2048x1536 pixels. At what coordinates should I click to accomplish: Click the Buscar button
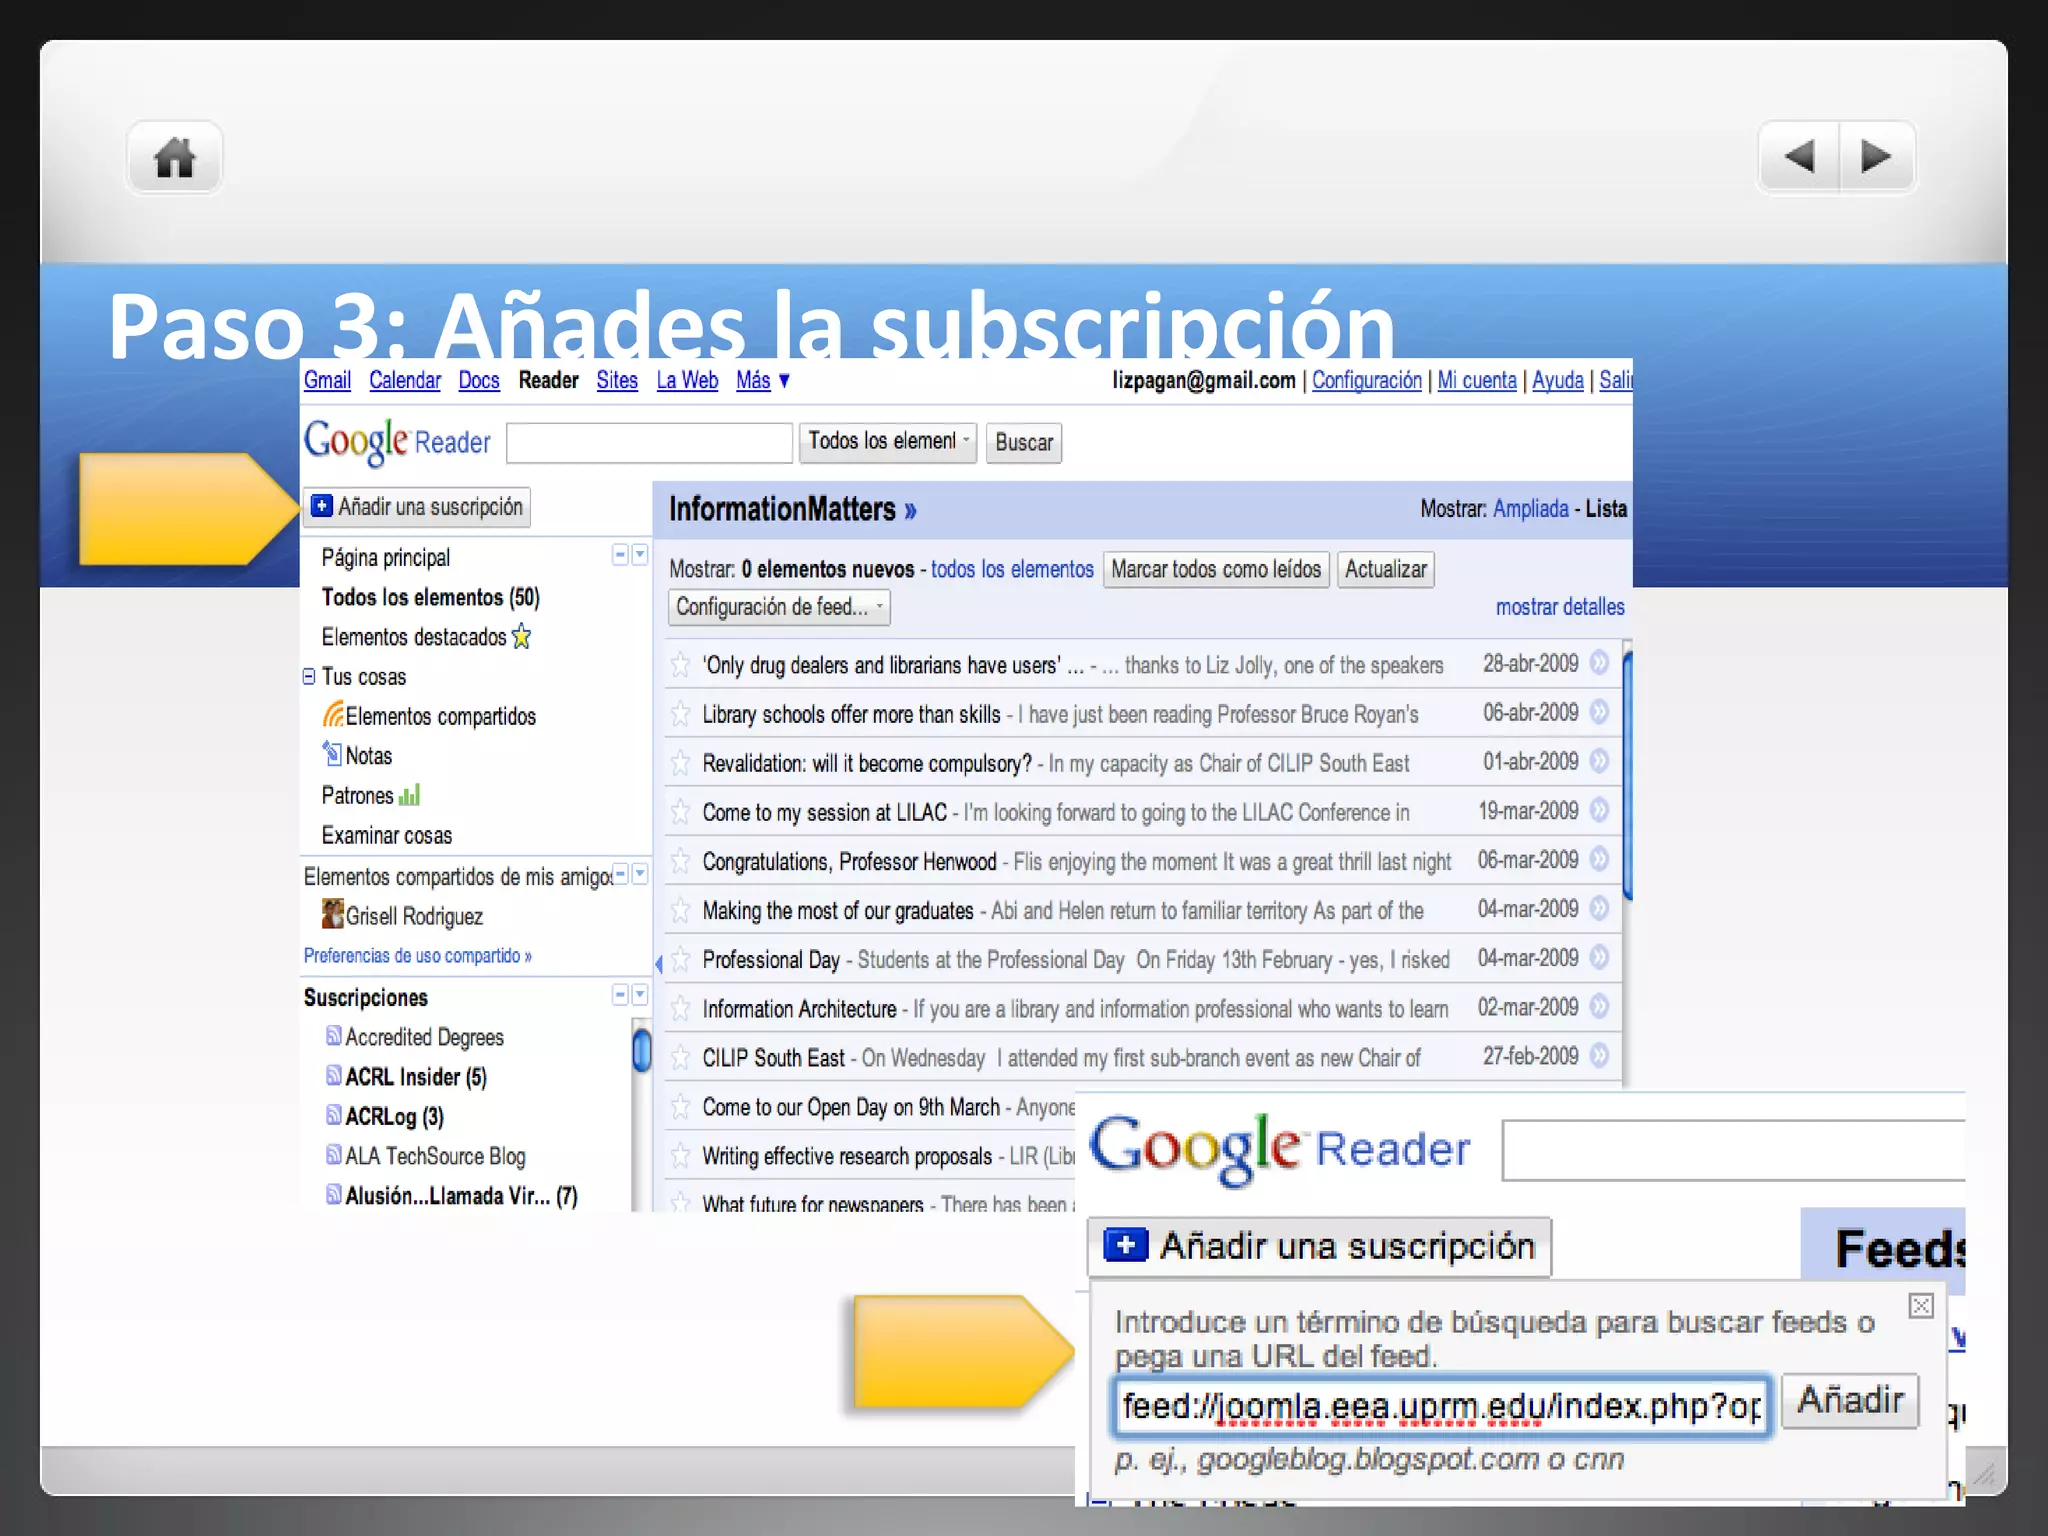pyautogui.click(x=1024, y=442)
